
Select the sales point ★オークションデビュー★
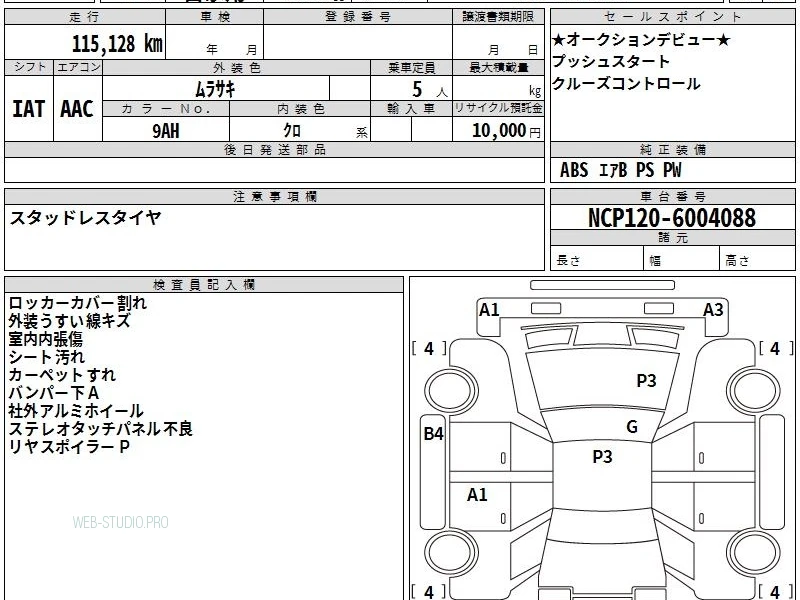(641, 39)
